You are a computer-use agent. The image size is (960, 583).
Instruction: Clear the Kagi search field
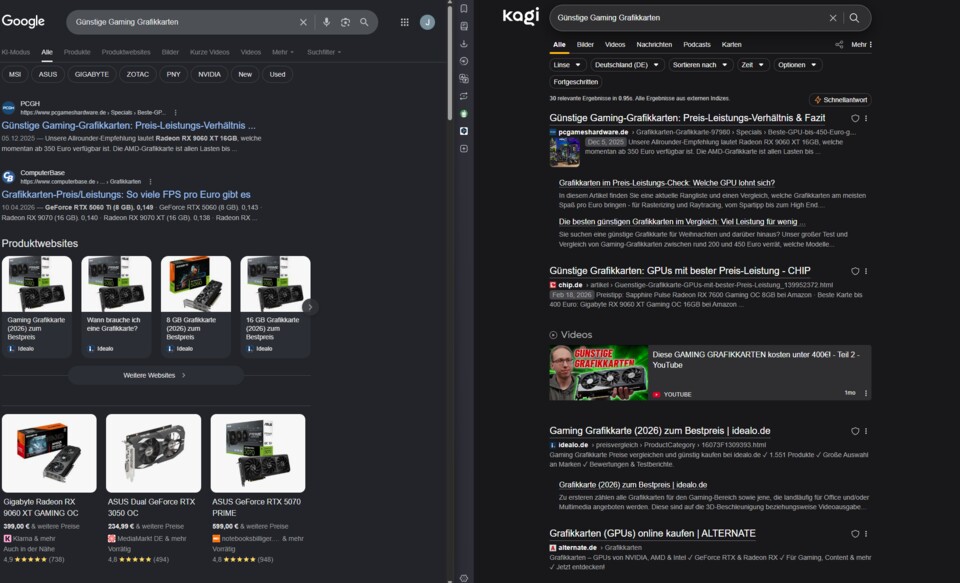coord(833,18)
